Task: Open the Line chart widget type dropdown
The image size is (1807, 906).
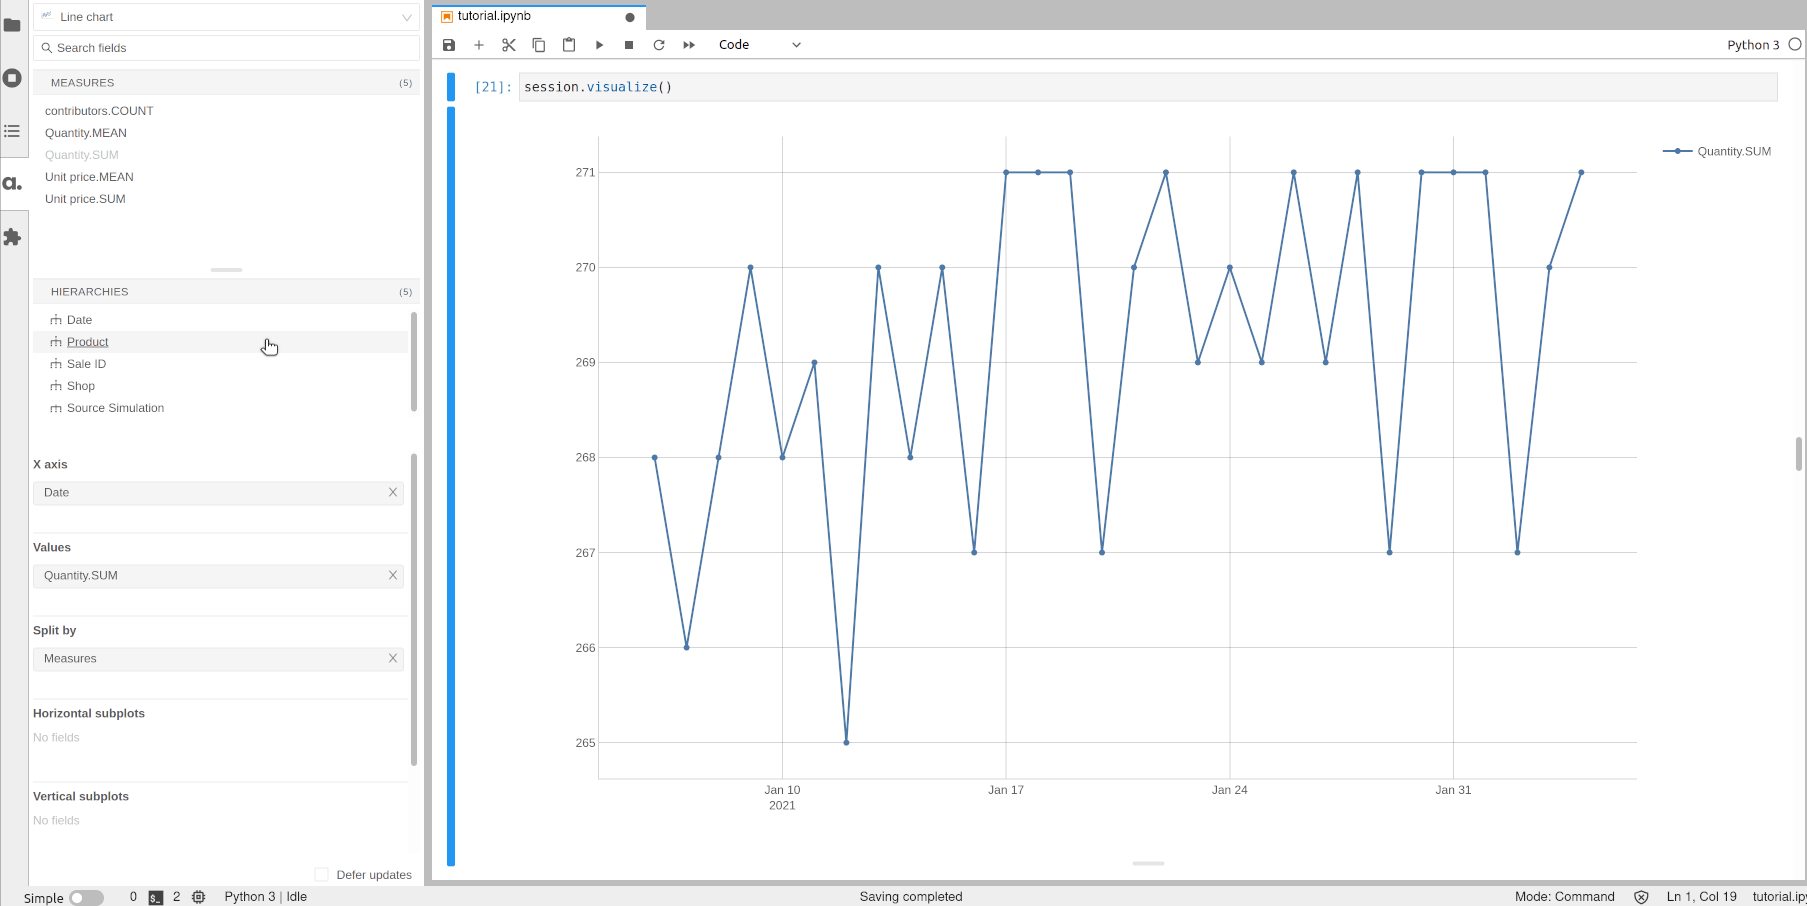Action: (227, 17)
